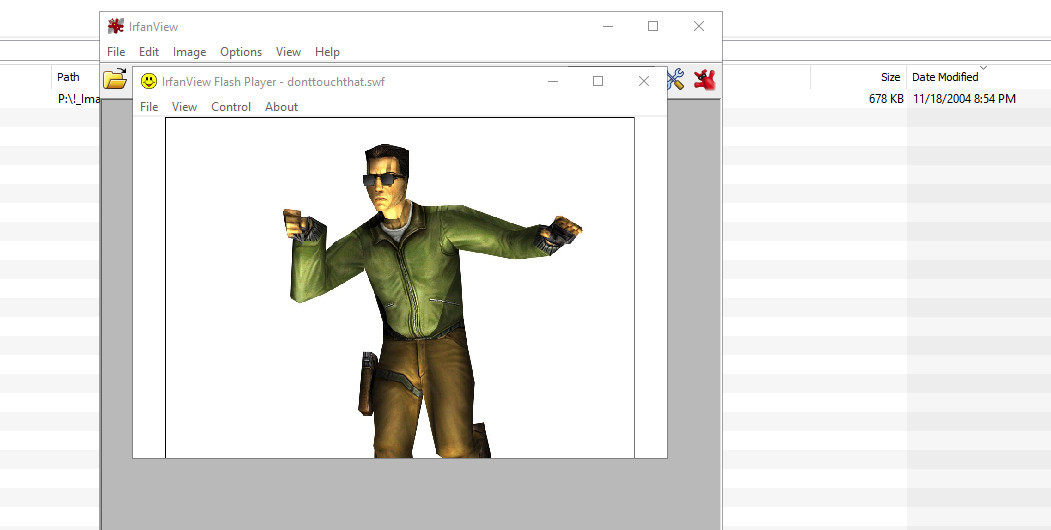Open the File menu in IrfanView main window
Screen dimensions: 1051x530
coord(116,52)
